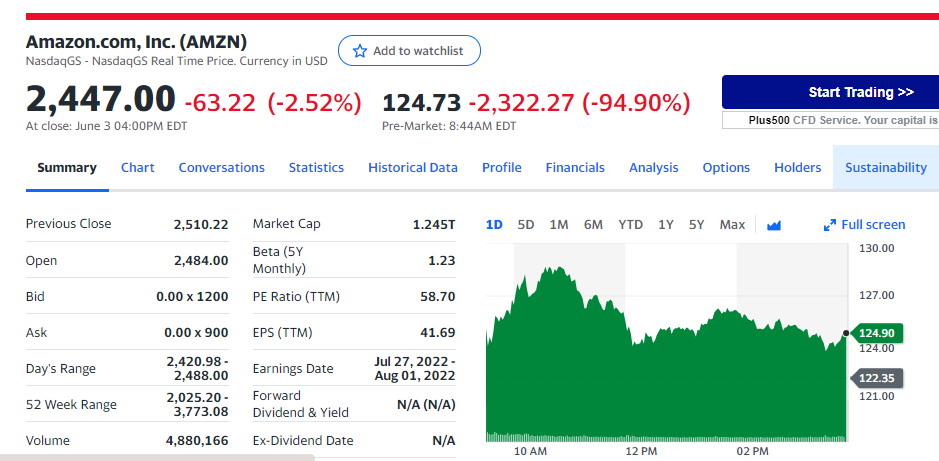Click the PE Ratio value 58.70
The width and height of the screenshot is (939, 461).
[438, 296]
